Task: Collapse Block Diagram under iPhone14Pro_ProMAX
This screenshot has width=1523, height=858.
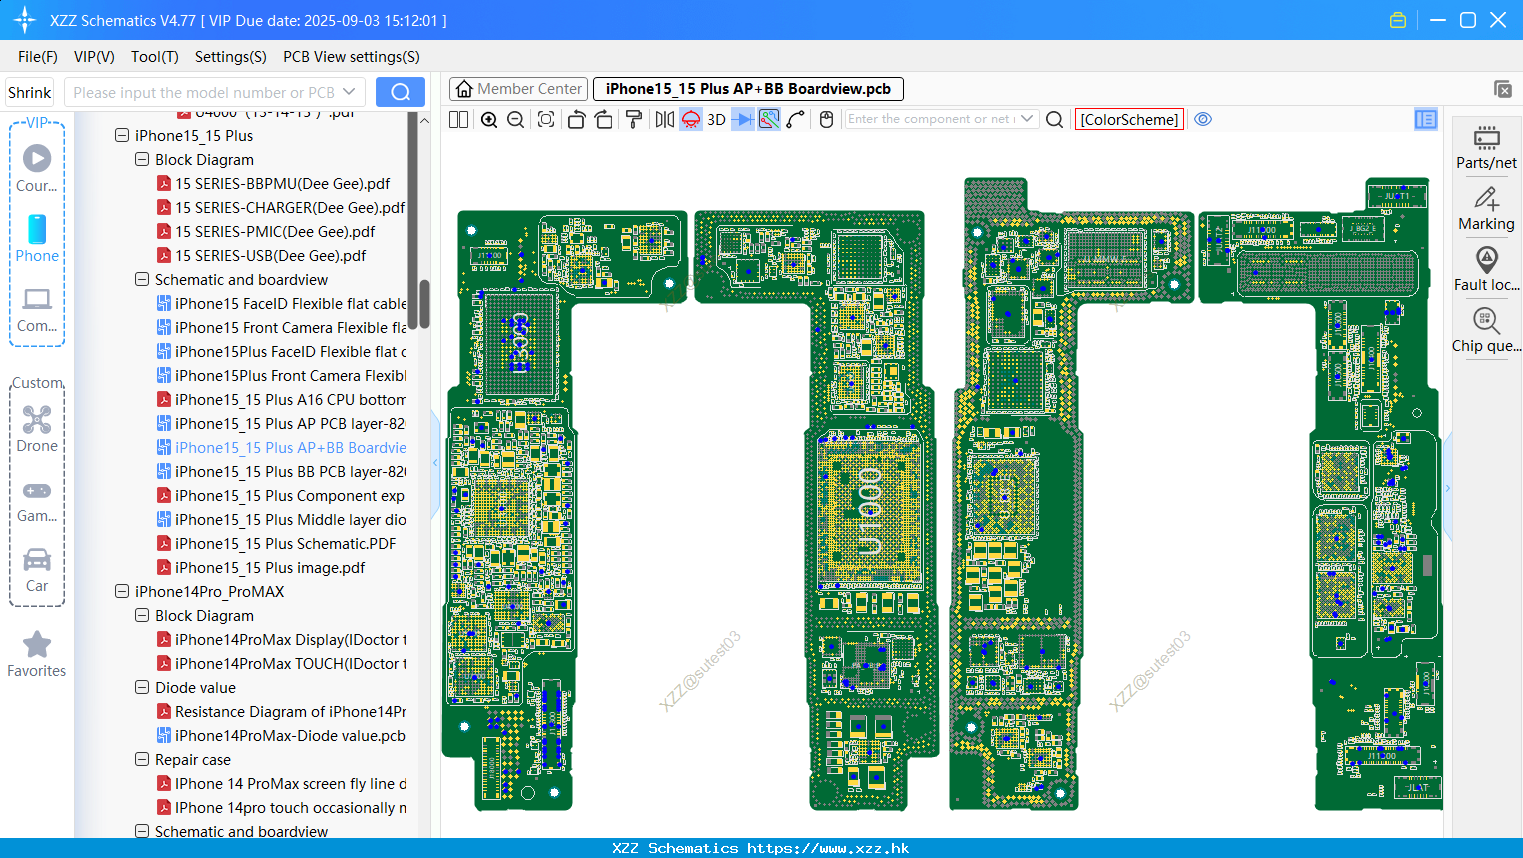Action: (x=142, y=615)
